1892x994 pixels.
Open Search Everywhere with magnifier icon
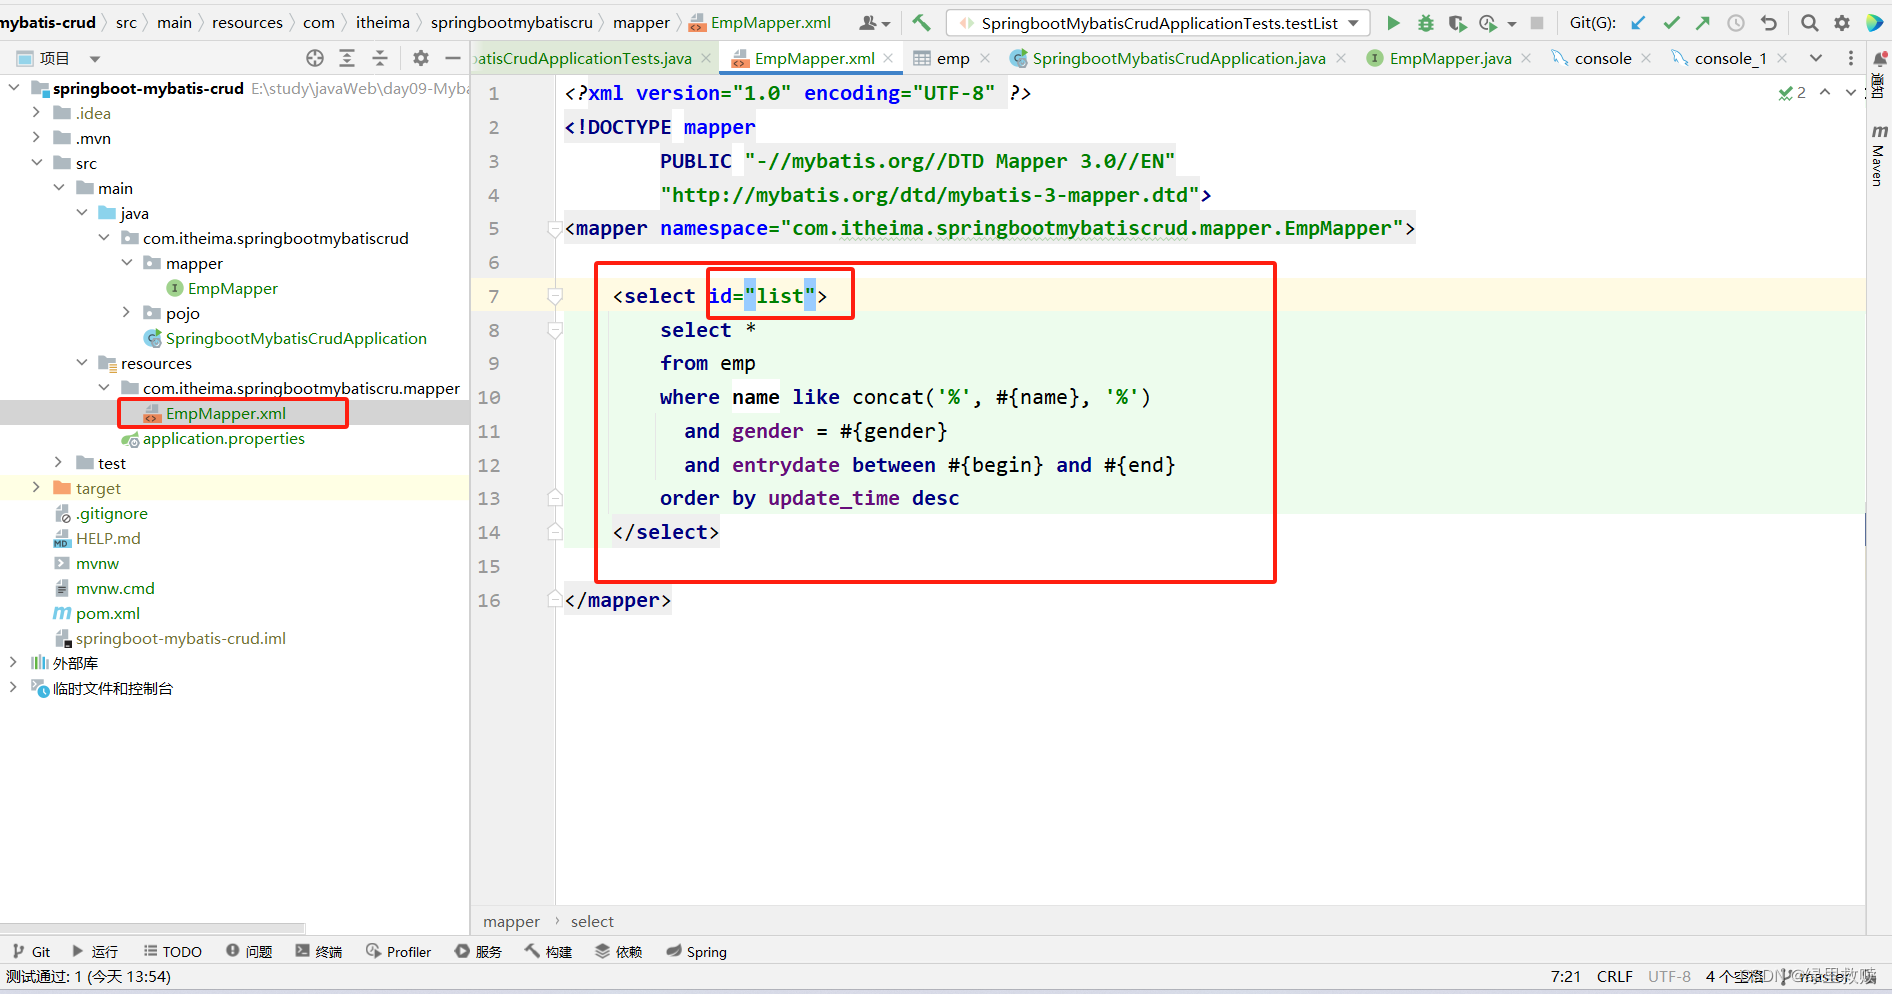coord(1809,22)
